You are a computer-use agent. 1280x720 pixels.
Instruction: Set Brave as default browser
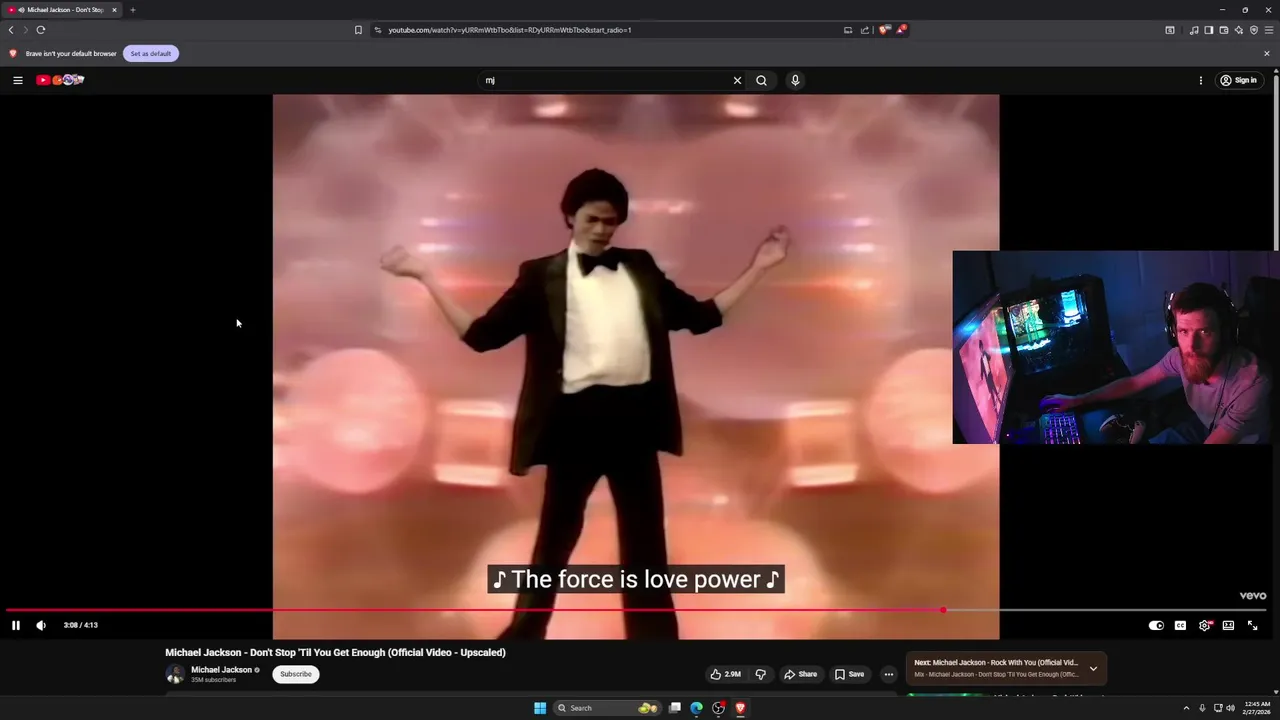point(151,53)
